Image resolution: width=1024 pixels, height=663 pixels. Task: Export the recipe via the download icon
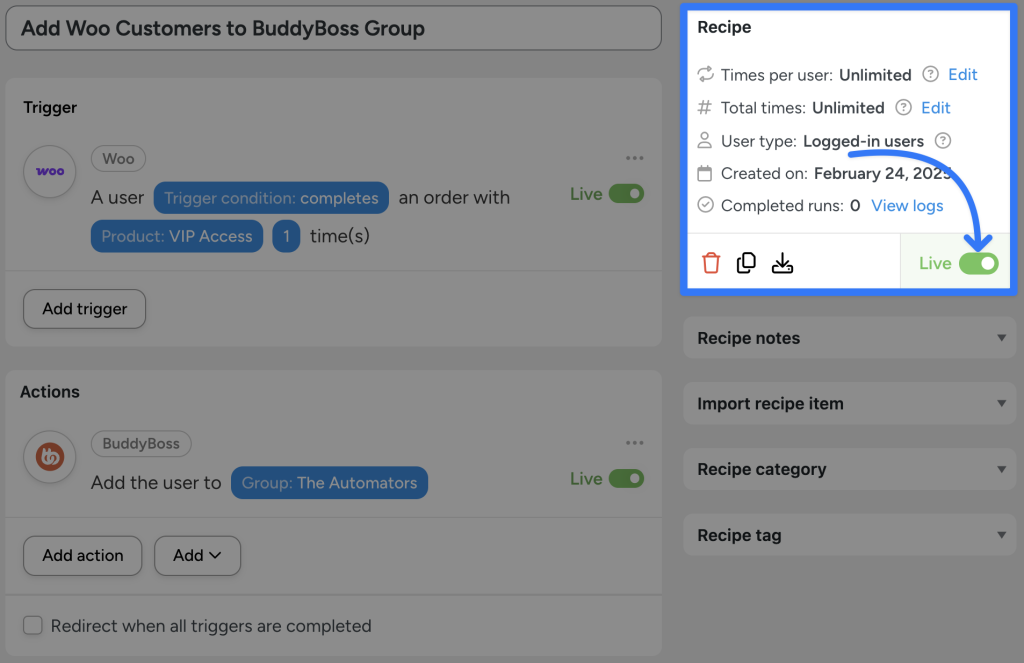click(783, 262)
